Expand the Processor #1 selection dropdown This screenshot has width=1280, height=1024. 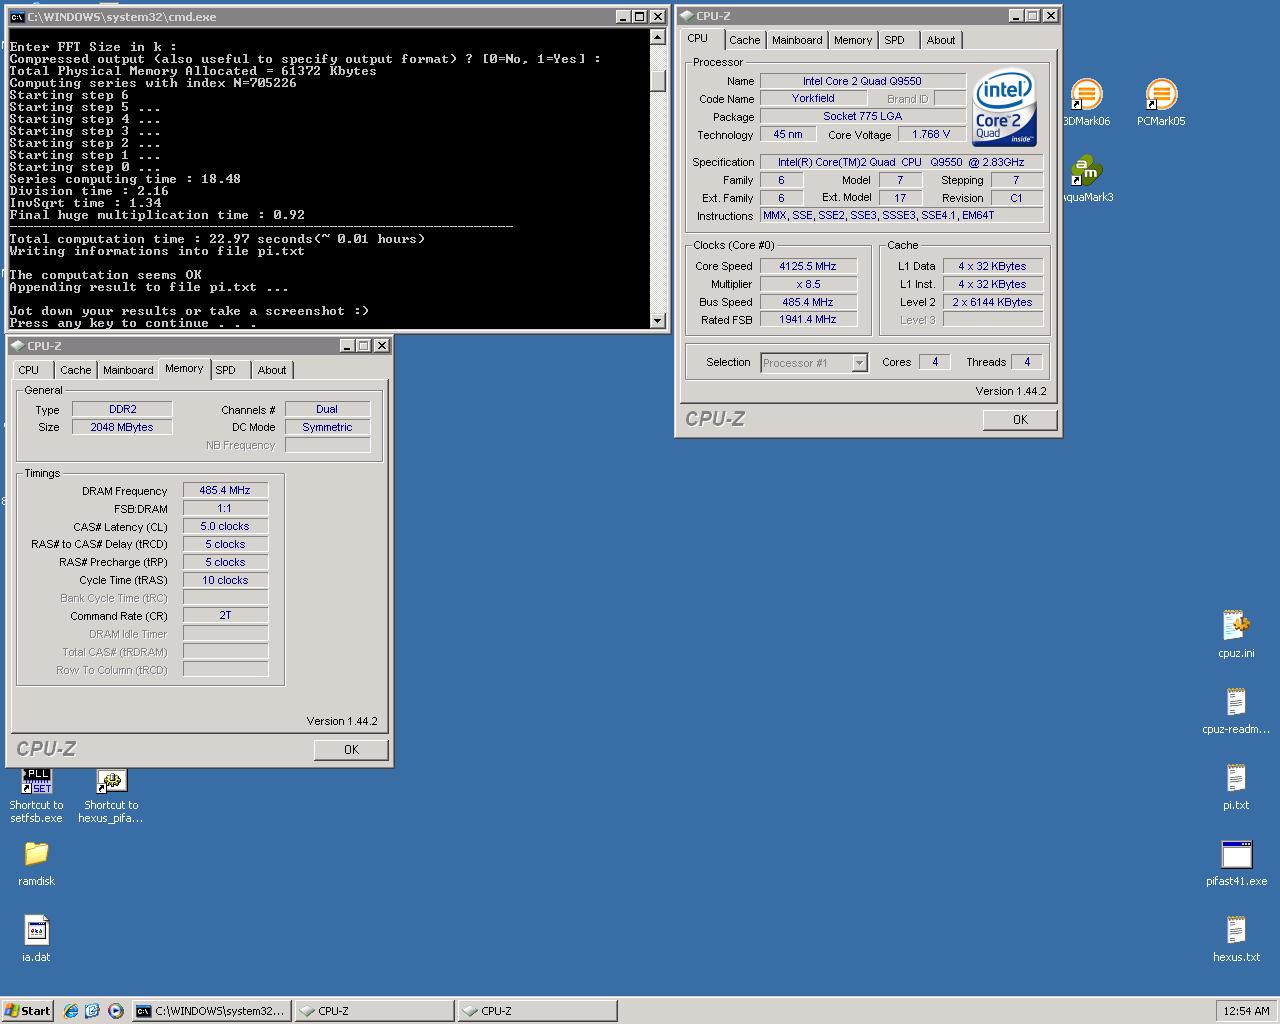tap(859, 363)
